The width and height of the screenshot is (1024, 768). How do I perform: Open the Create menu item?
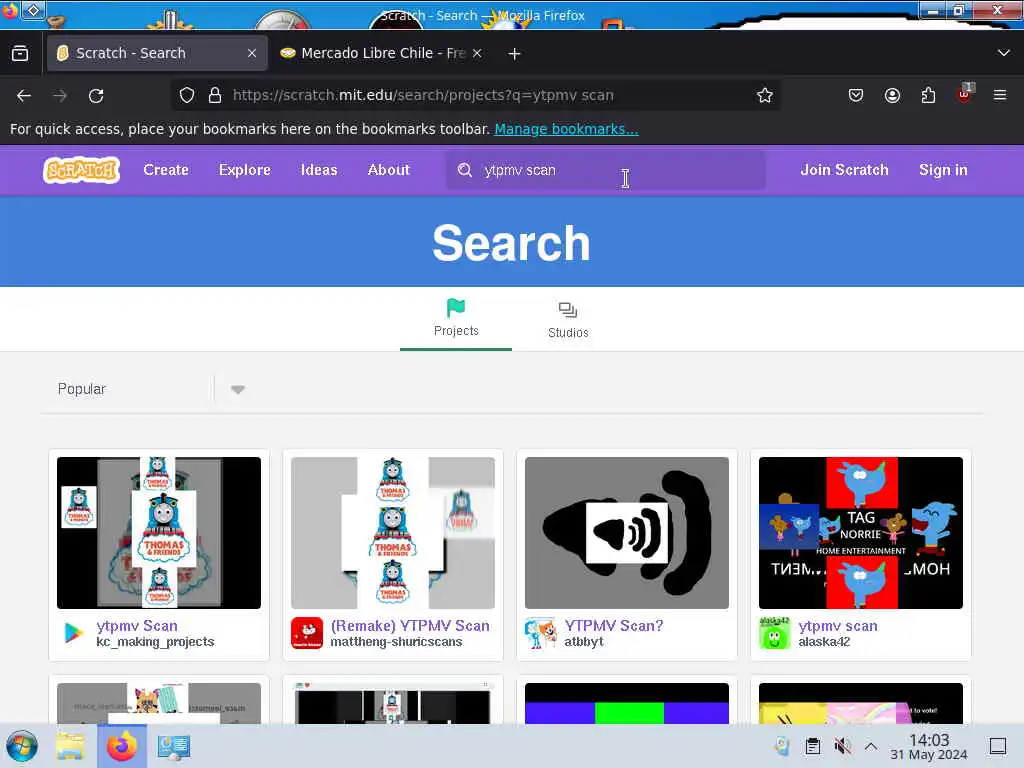tap(166, 170)
